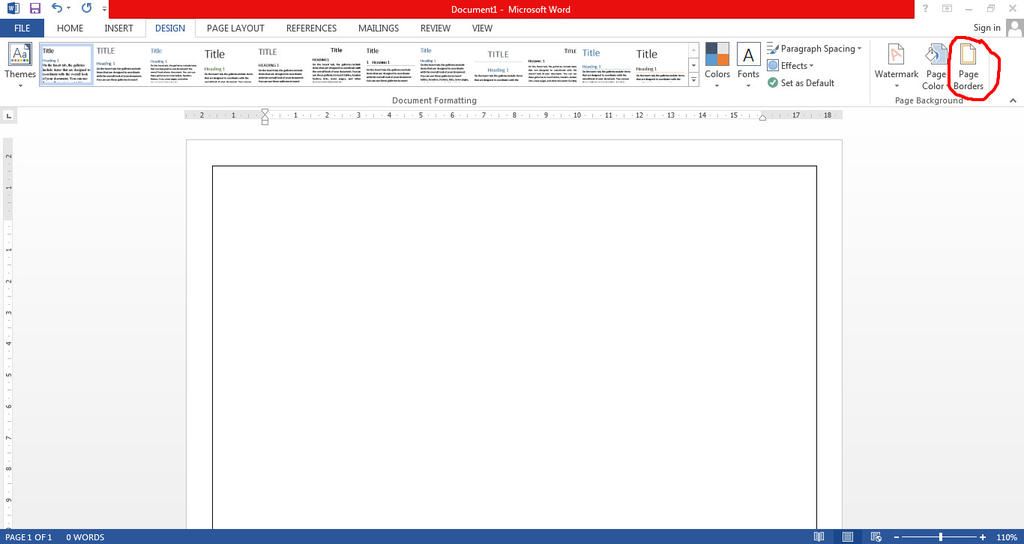Click the first line indent ruler marker
Viewport: 1024px width, 544px height.
coord(264,112)
